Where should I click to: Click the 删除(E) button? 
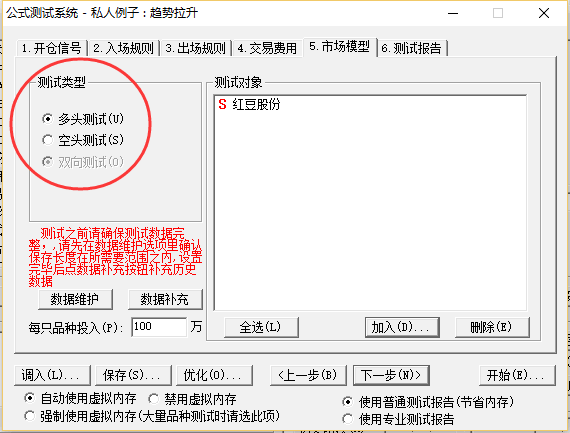click(x=492, y=327)
